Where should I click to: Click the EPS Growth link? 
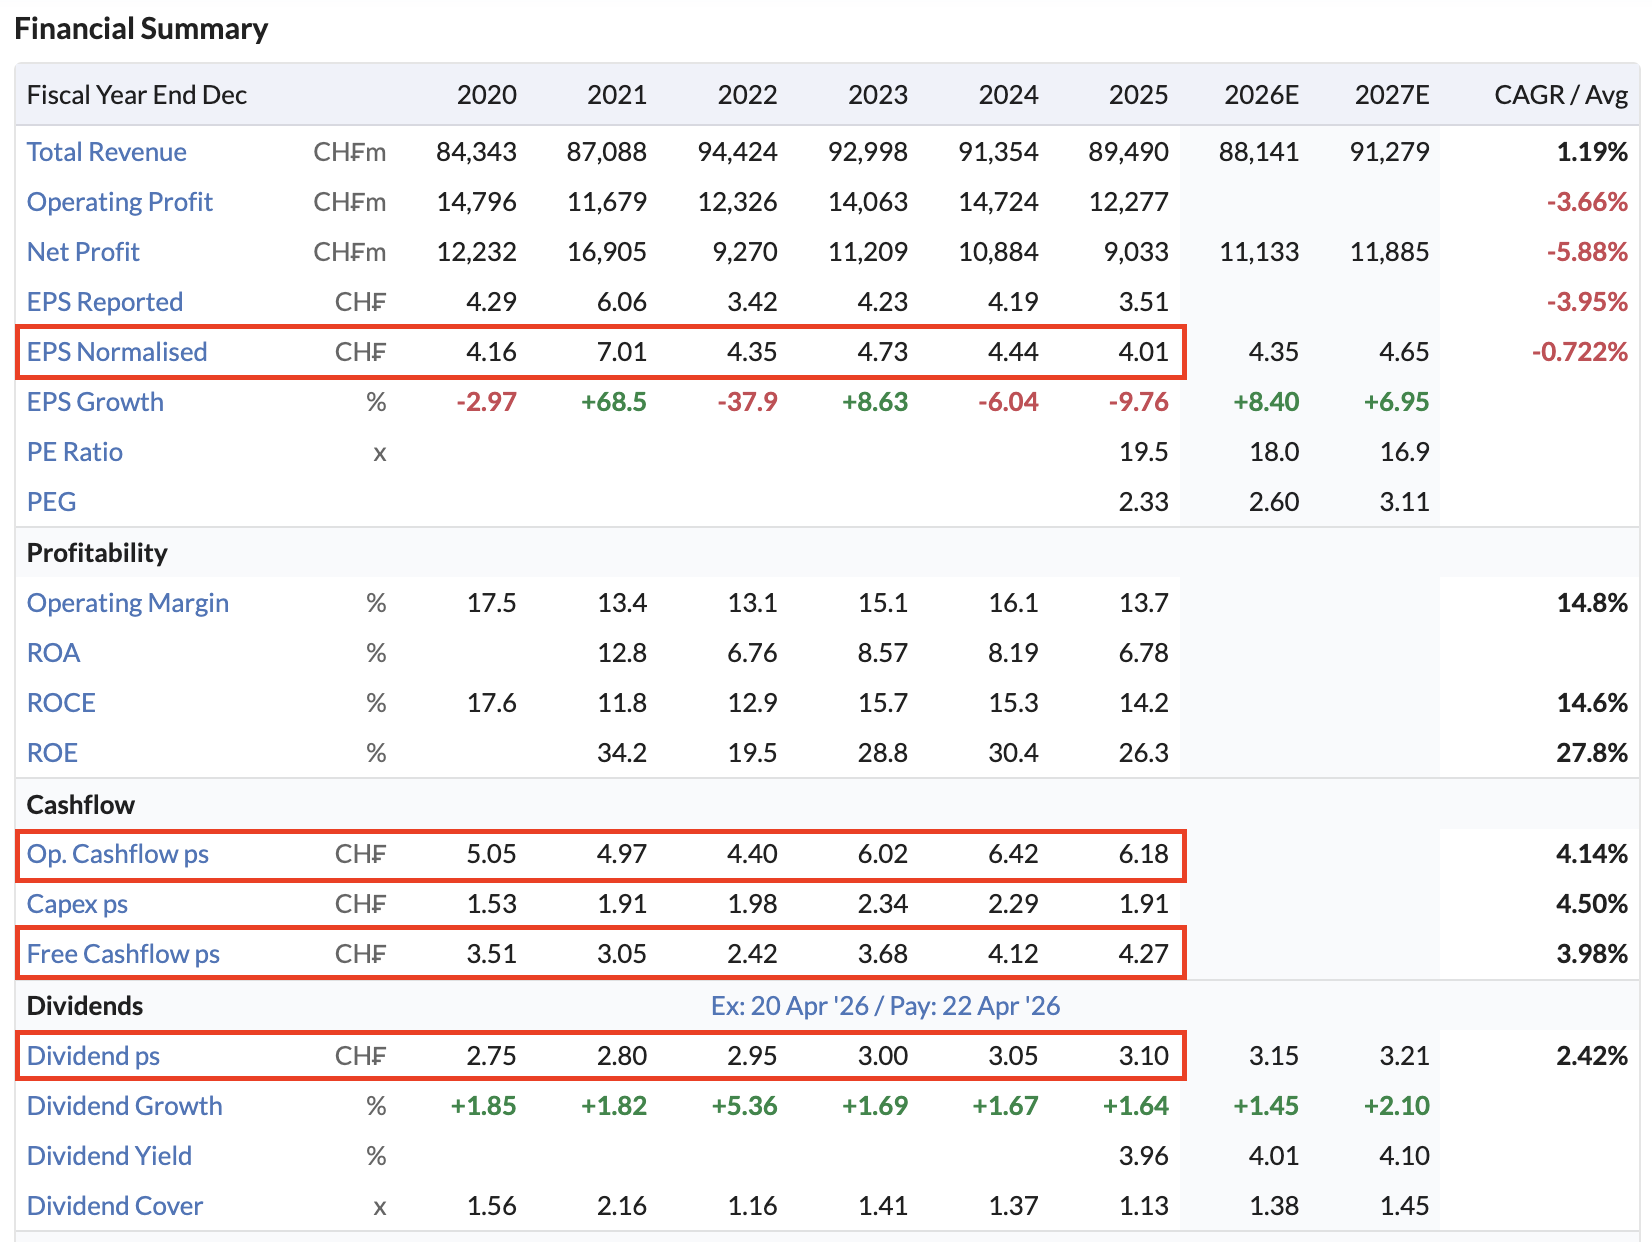(95, 402)
